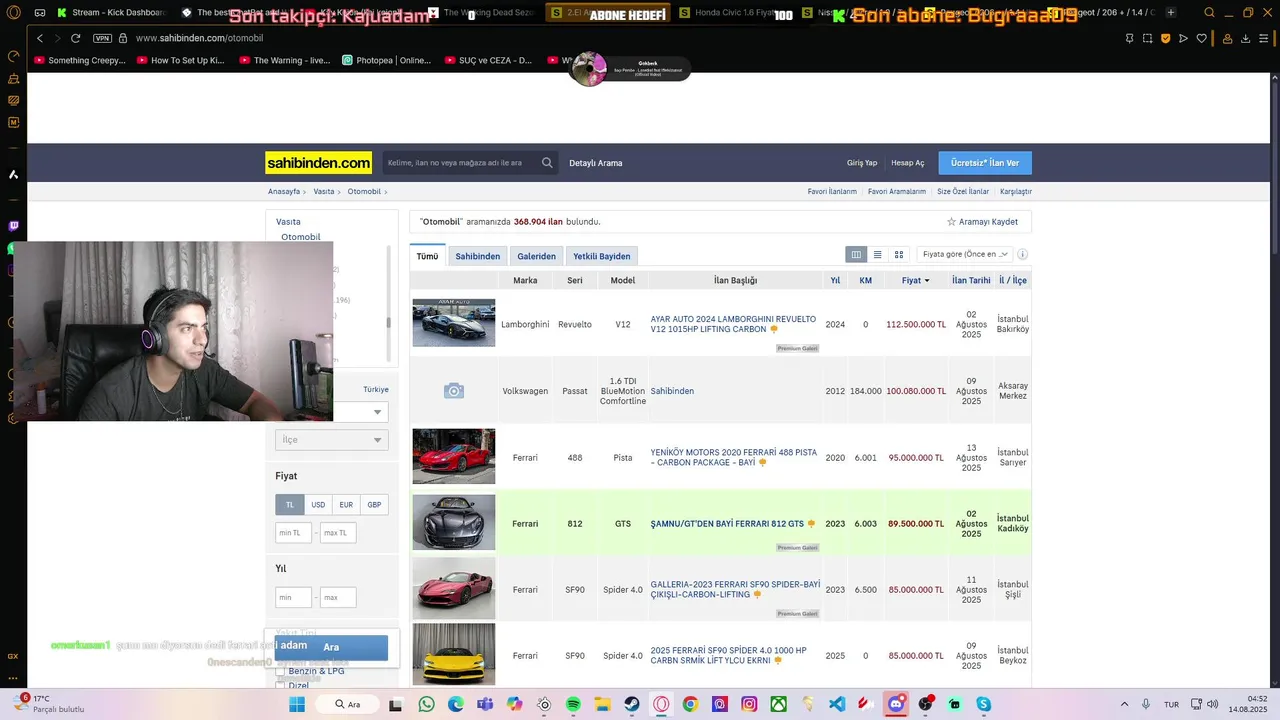Image resolution: width=1280 pixels, height=720 pixels.
Task: Click the max TL price field
Action: pyautogui.click(x=338, y=533)
